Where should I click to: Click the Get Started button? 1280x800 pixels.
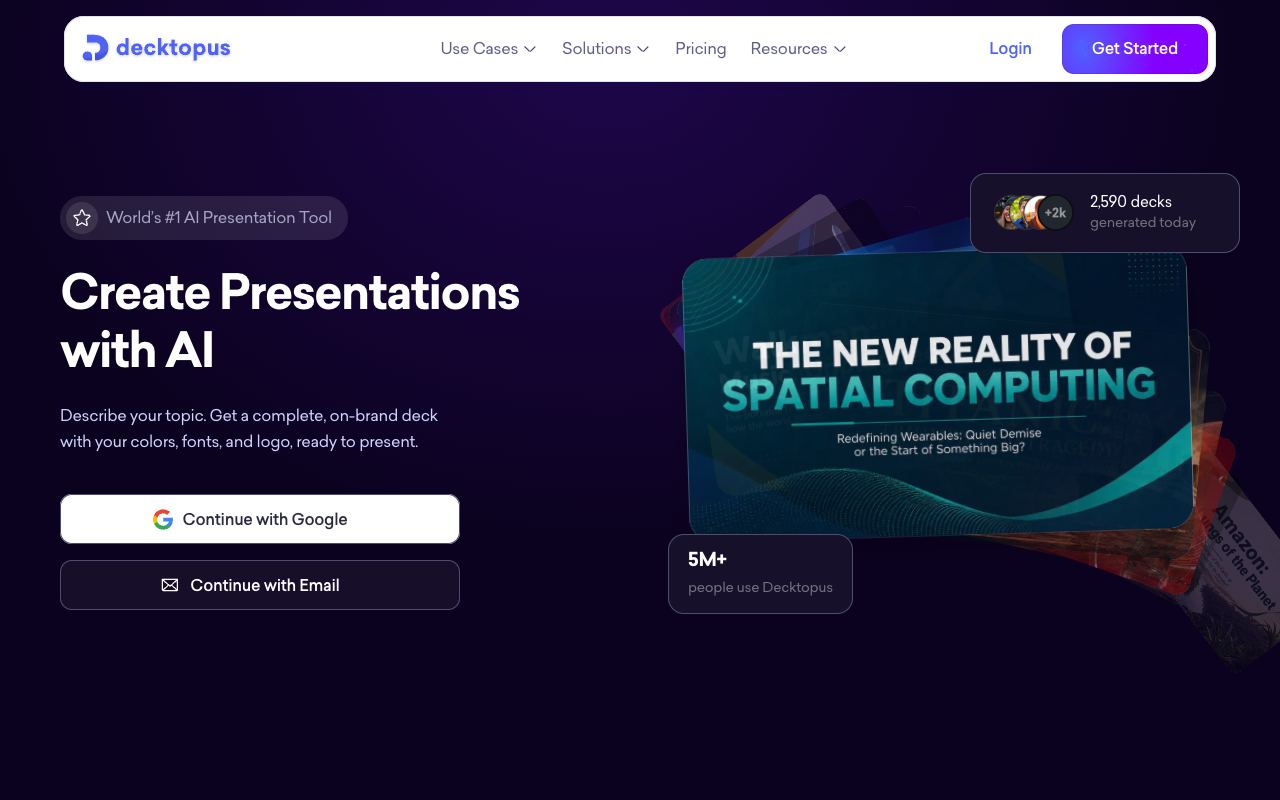(x=1135, y=49)
